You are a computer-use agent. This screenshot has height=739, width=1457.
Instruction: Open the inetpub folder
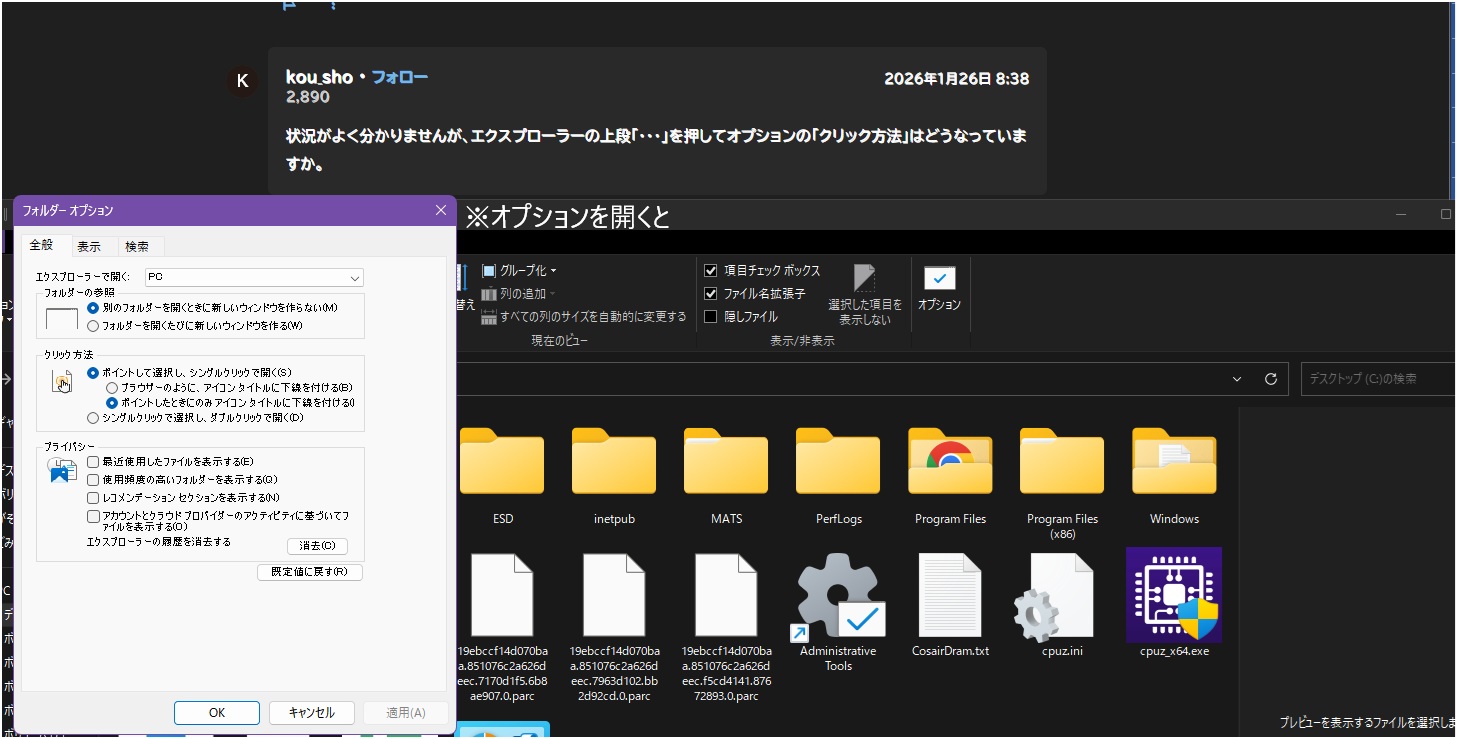pos(614,462)
